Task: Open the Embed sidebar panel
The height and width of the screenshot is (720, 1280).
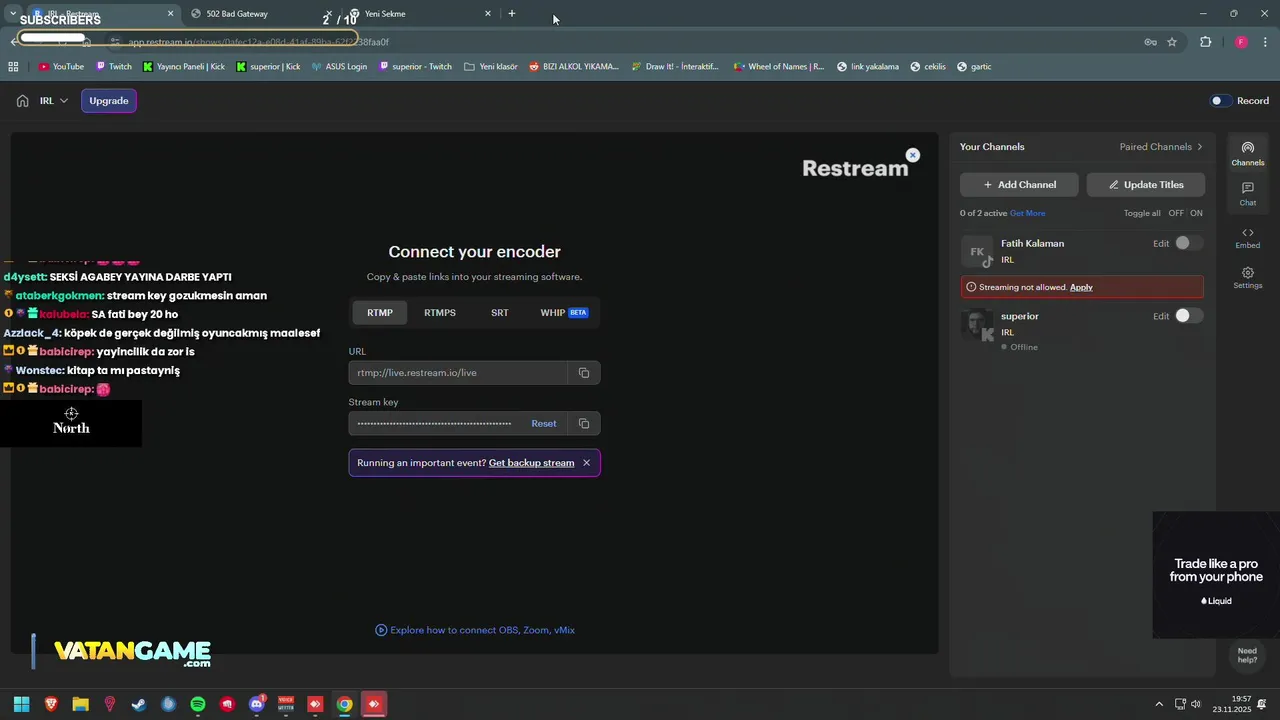Action: point(1247,237)
